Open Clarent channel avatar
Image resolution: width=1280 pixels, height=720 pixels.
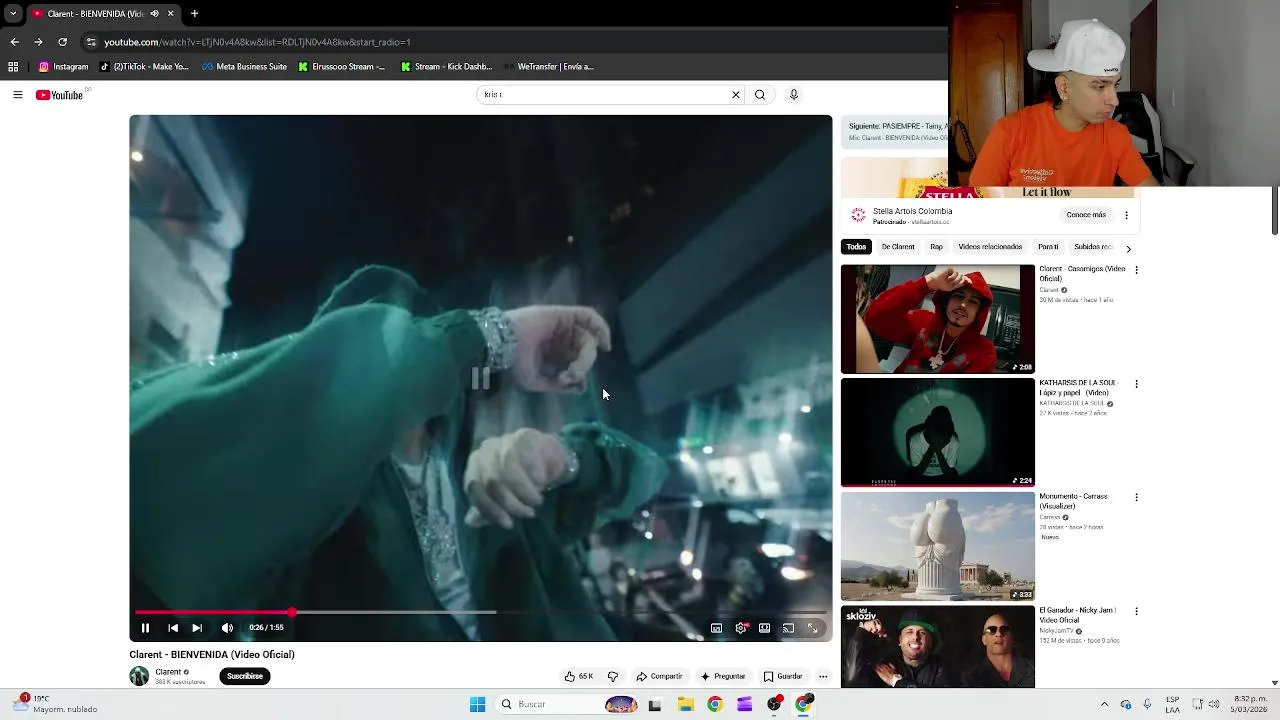[139, 676]
